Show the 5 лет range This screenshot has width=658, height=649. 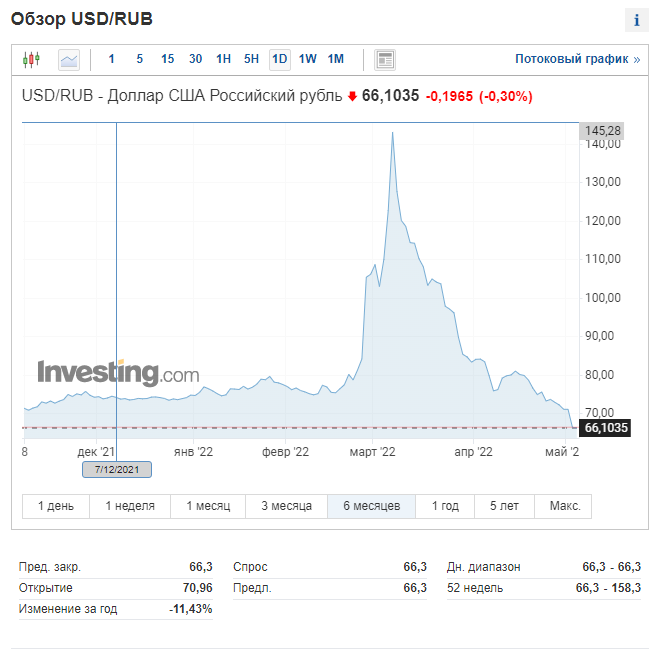tap(504, 506)
